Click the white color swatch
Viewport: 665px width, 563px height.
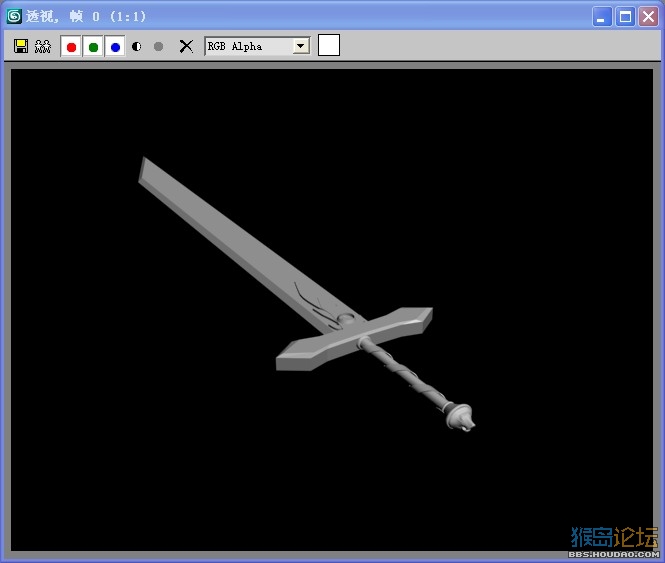[x=329, y=45]
